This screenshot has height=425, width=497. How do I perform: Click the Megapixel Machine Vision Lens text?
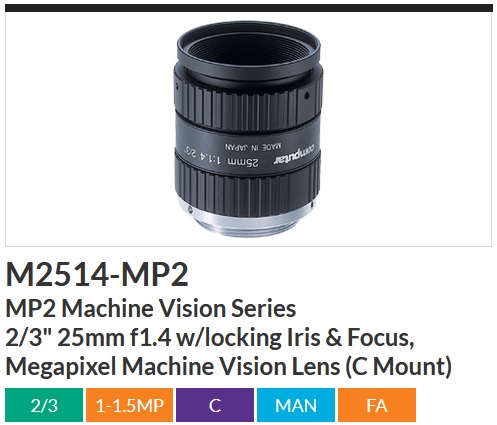click(173, 367)
